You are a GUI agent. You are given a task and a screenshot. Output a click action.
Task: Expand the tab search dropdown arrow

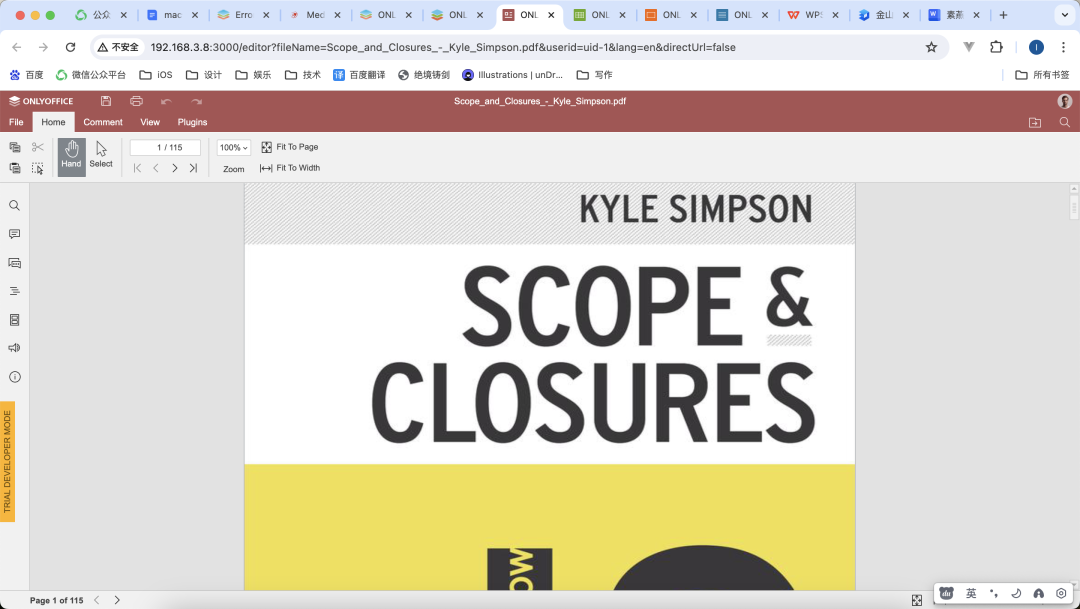pyautogui.click(x=1065, y=15)
